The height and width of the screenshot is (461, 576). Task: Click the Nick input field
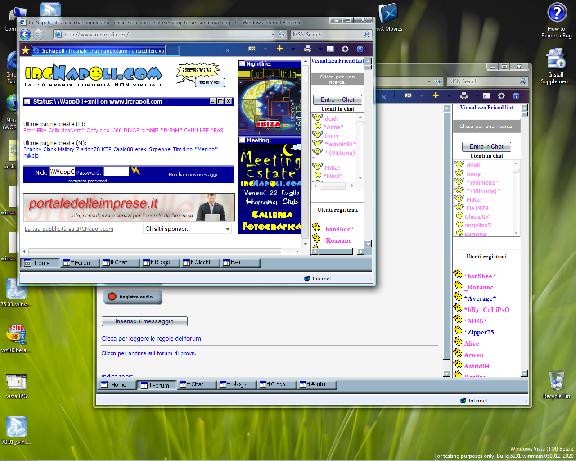point(62,171)
